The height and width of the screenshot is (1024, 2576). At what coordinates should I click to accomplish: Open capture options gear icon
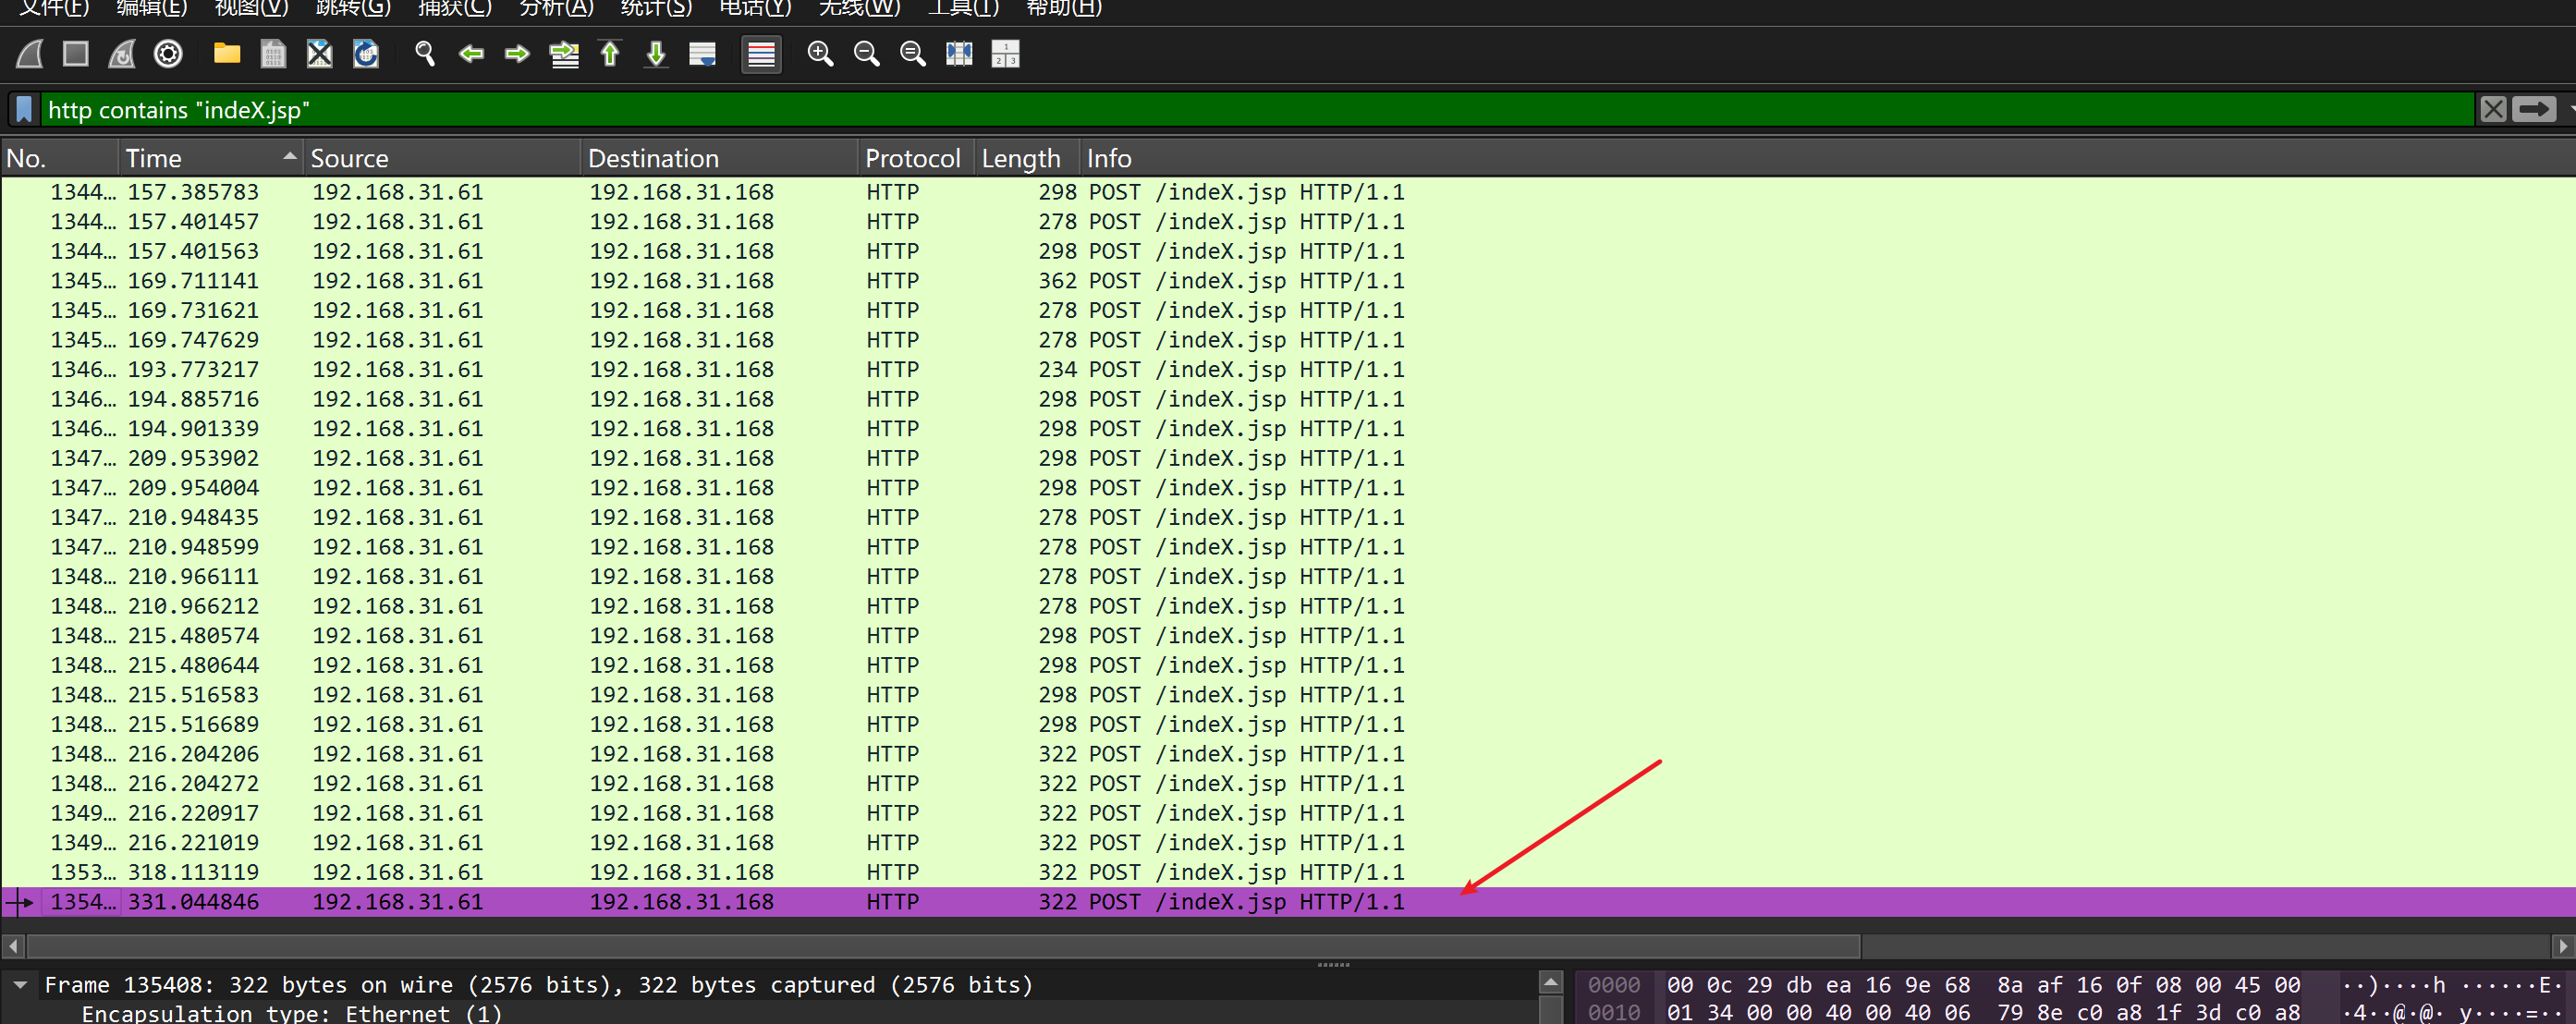pos(168,54)
